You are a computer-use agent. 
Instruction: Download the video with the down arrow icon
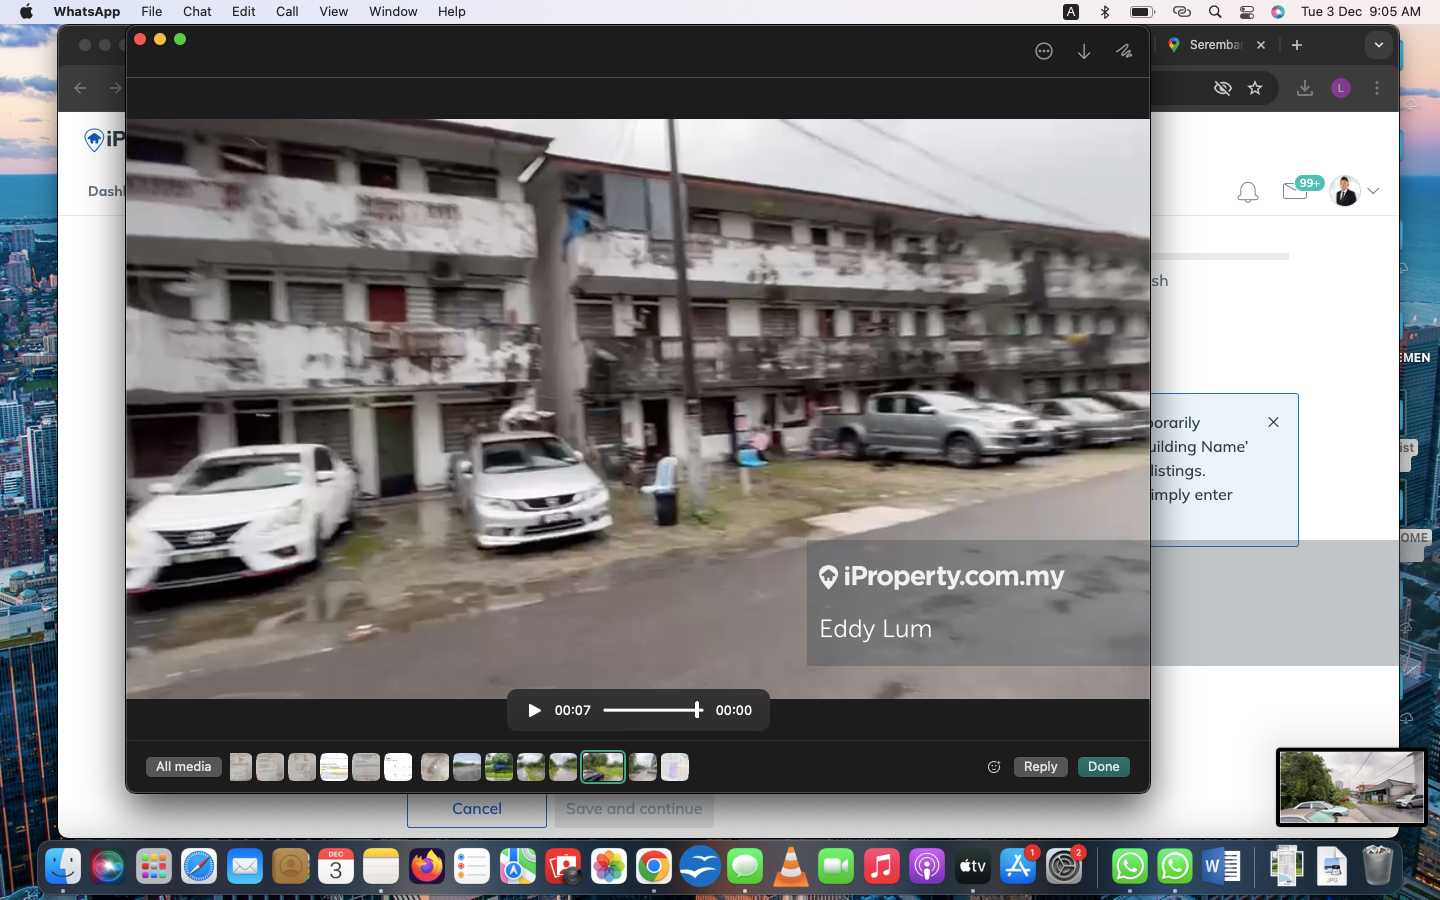[x=1084, y=51]
